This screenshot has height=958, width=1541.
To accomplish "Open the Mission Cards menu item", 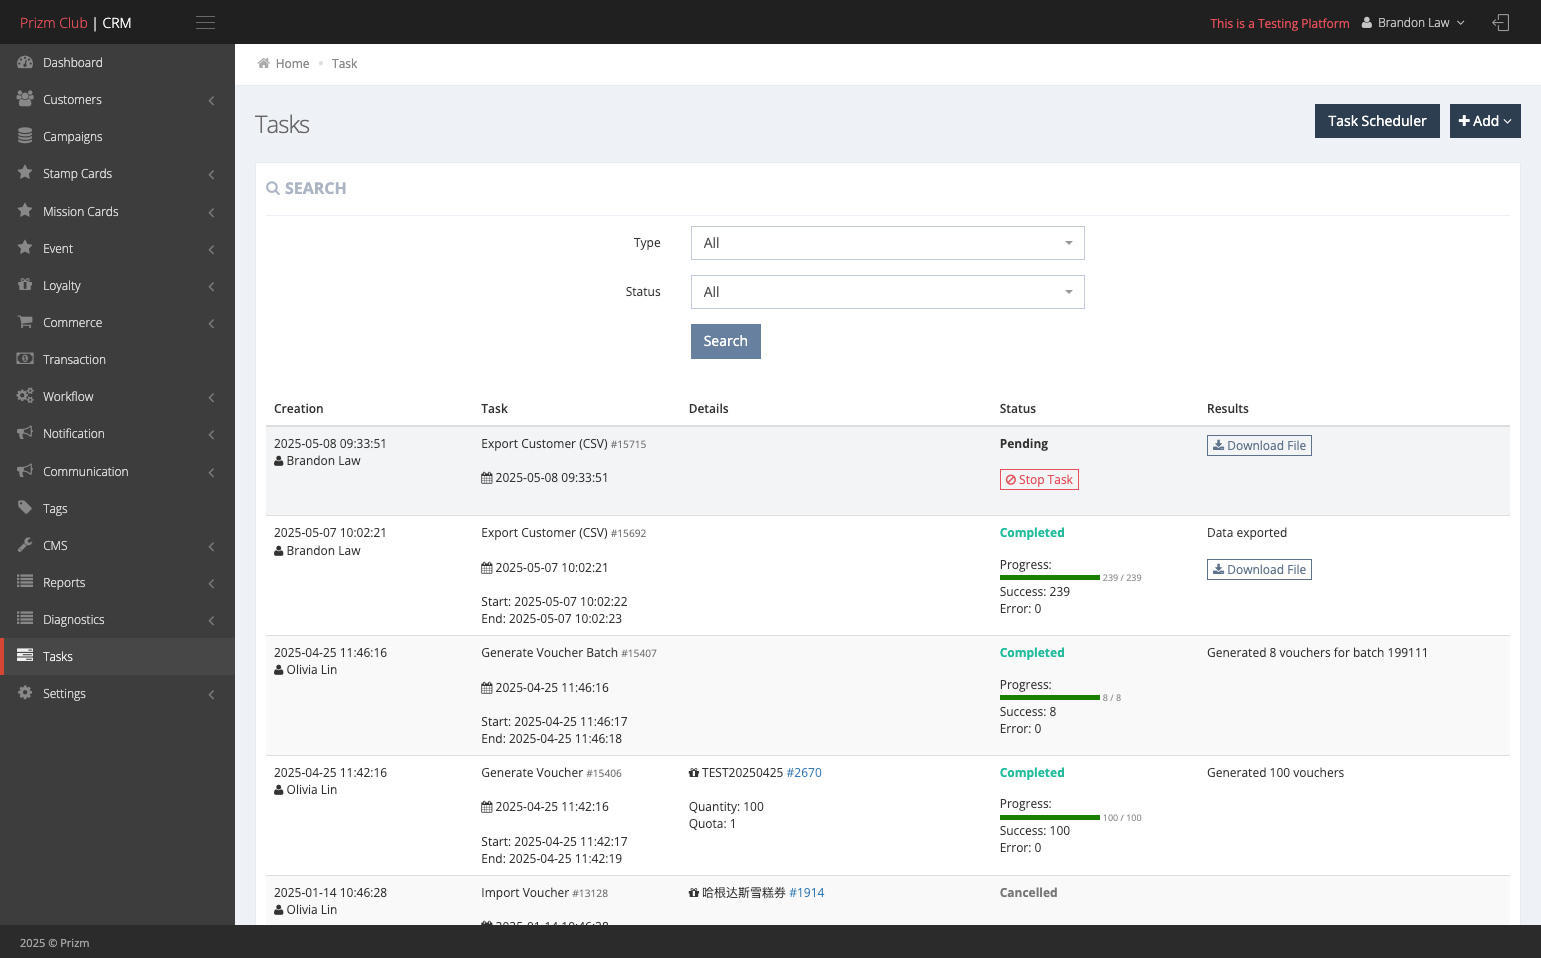I will point(117,211).
